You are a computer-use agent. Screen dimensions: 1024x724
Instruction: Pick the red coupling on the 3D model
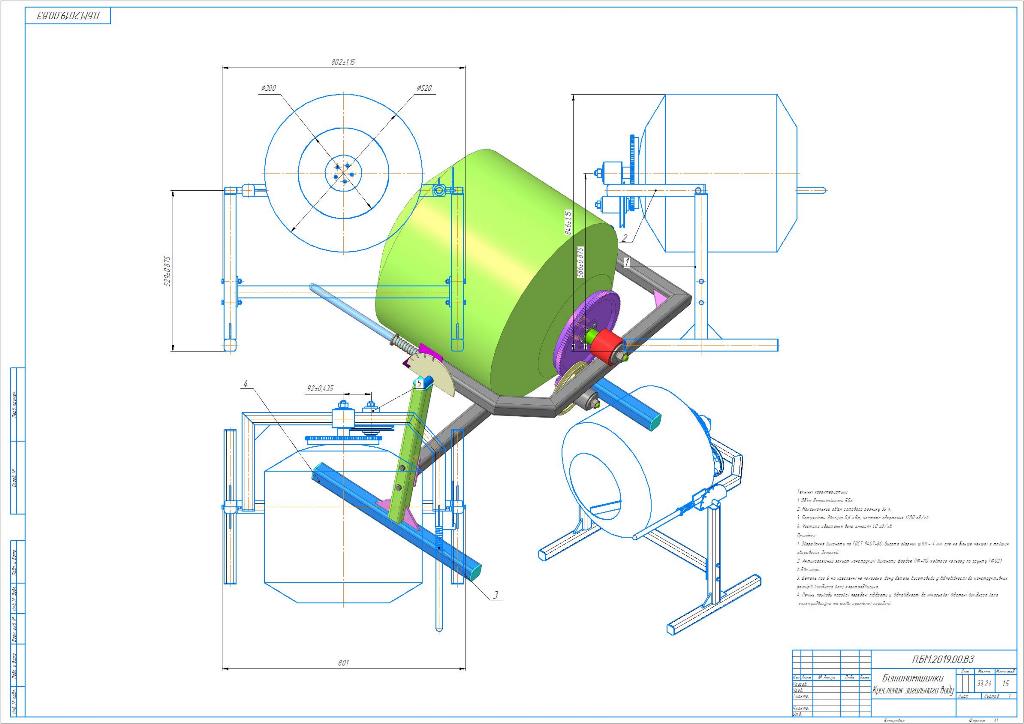click(607, 345)
